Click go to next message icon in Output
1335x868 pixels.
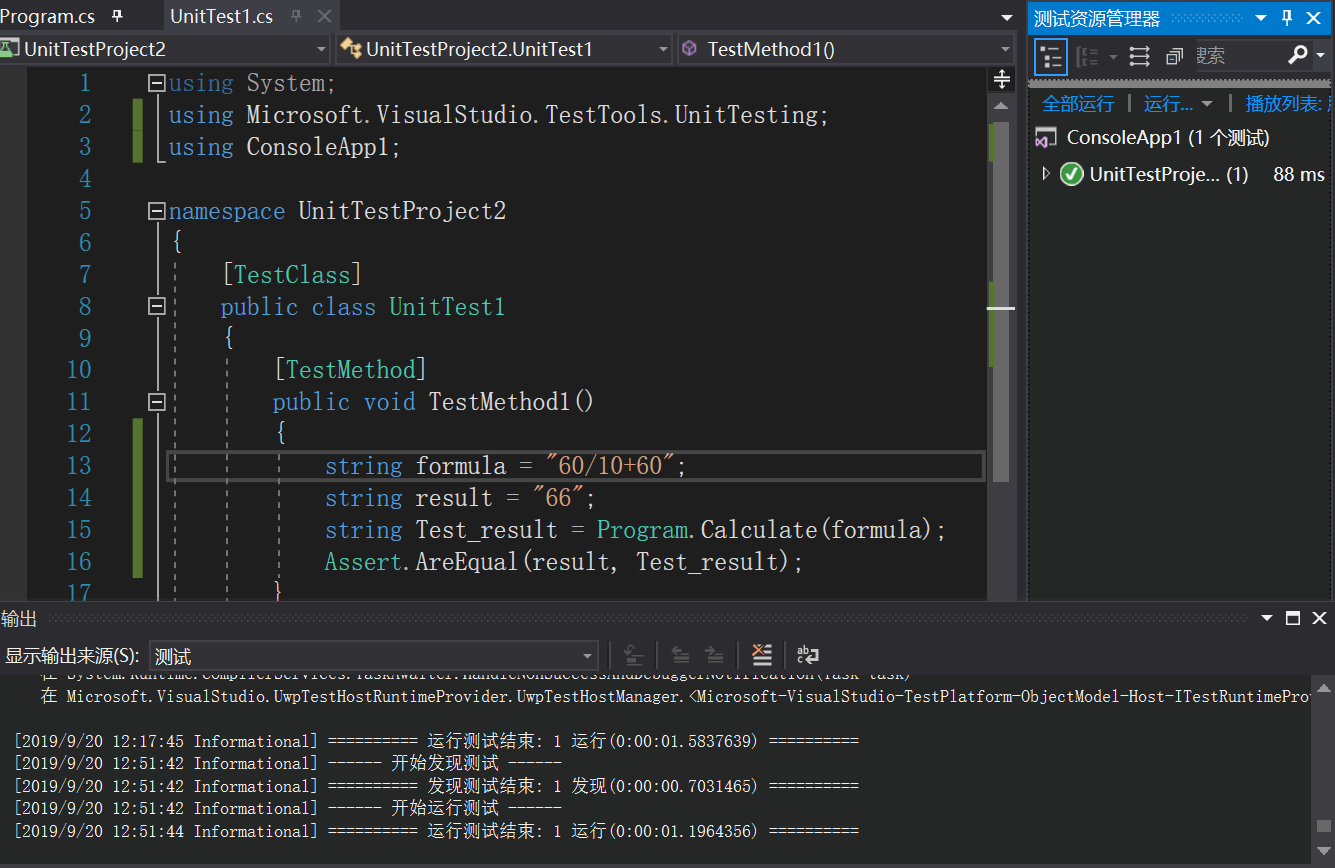pyautogui.click(x=714, y=655)
